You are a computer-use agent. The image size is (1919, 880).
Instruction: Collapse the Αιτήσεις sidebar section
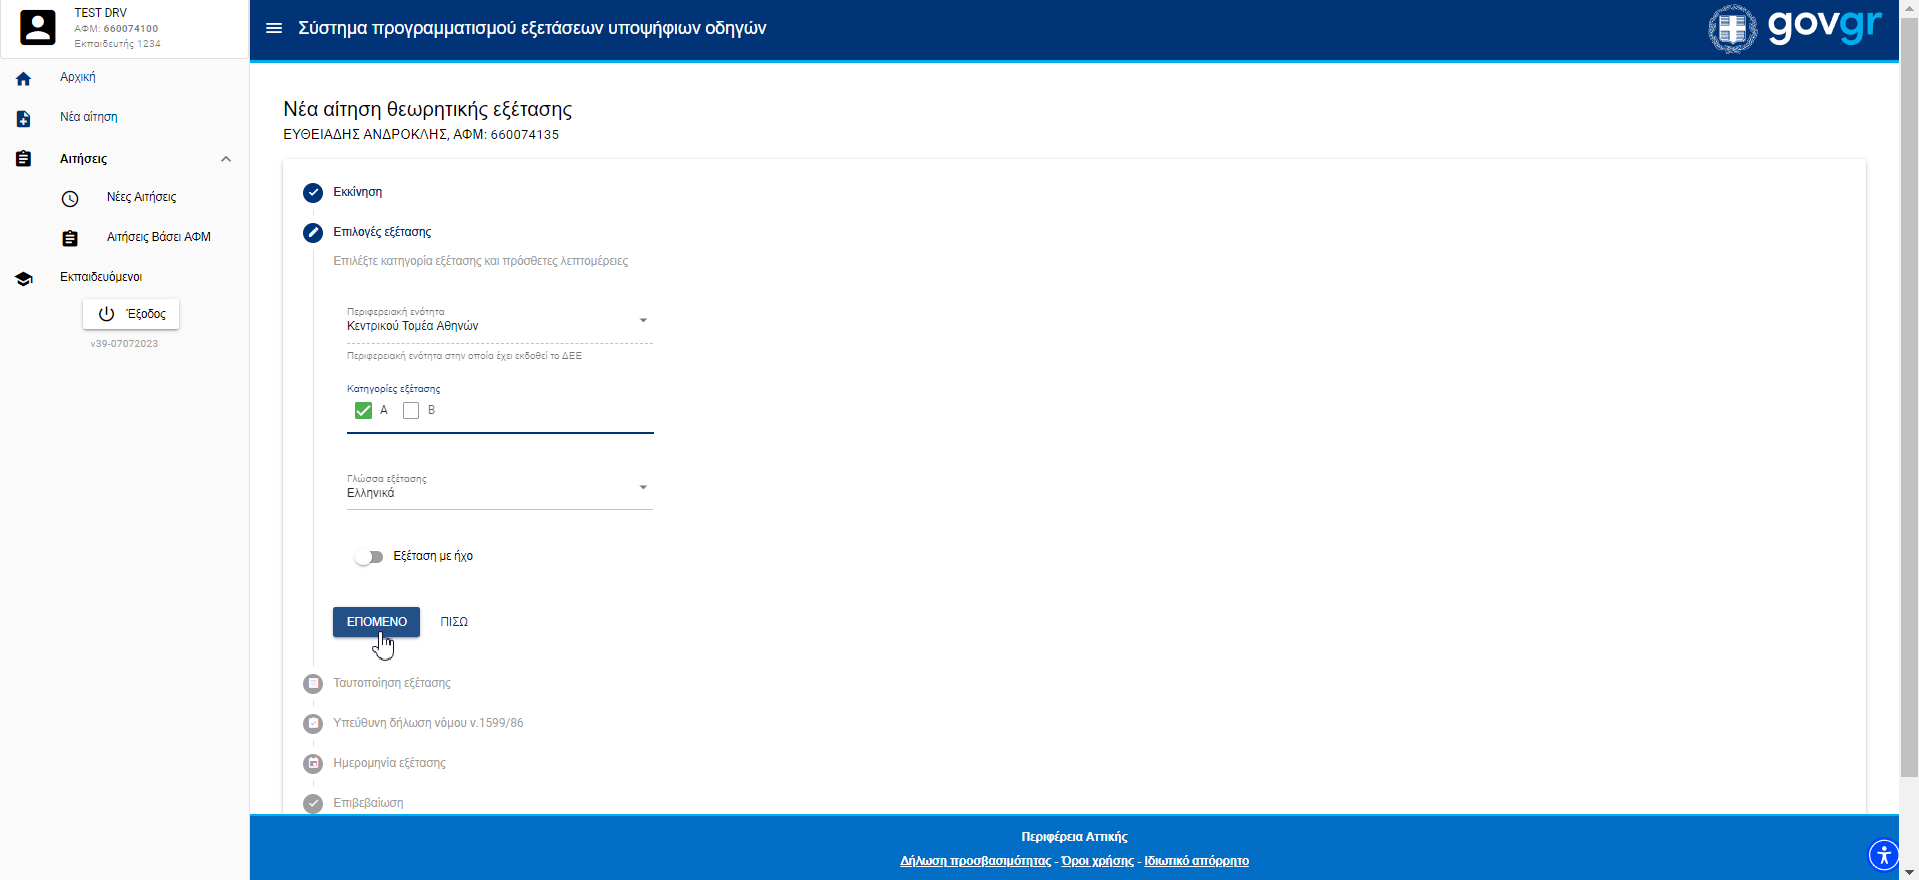[226, 159]
